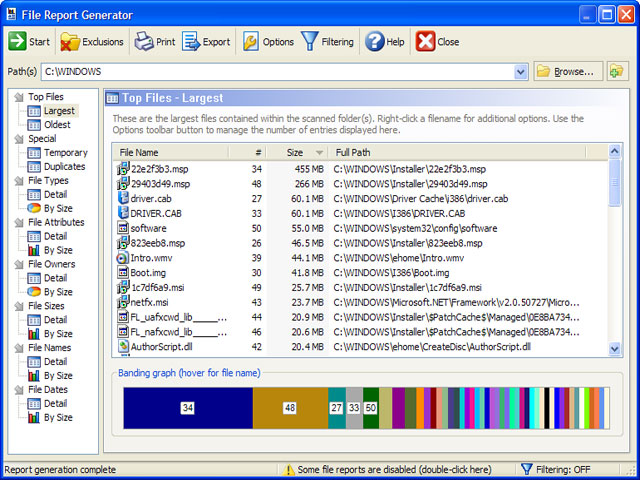Click the Export icon in toolbar
This screenshot has width=640, height=480.
191,41
